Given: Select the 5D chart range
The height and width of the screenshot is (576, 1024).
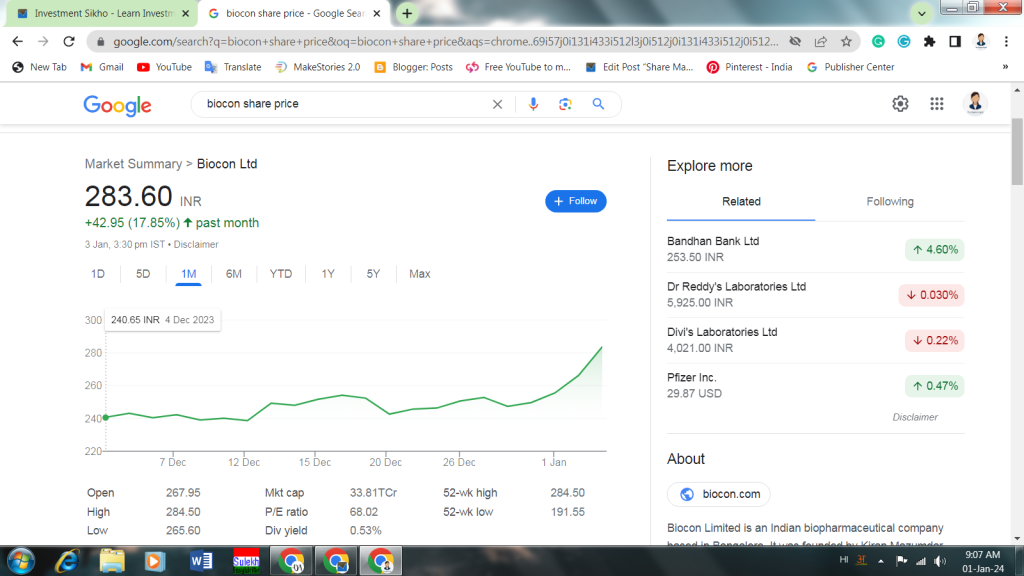Looking at the screenshot, I should coord(143,274).
